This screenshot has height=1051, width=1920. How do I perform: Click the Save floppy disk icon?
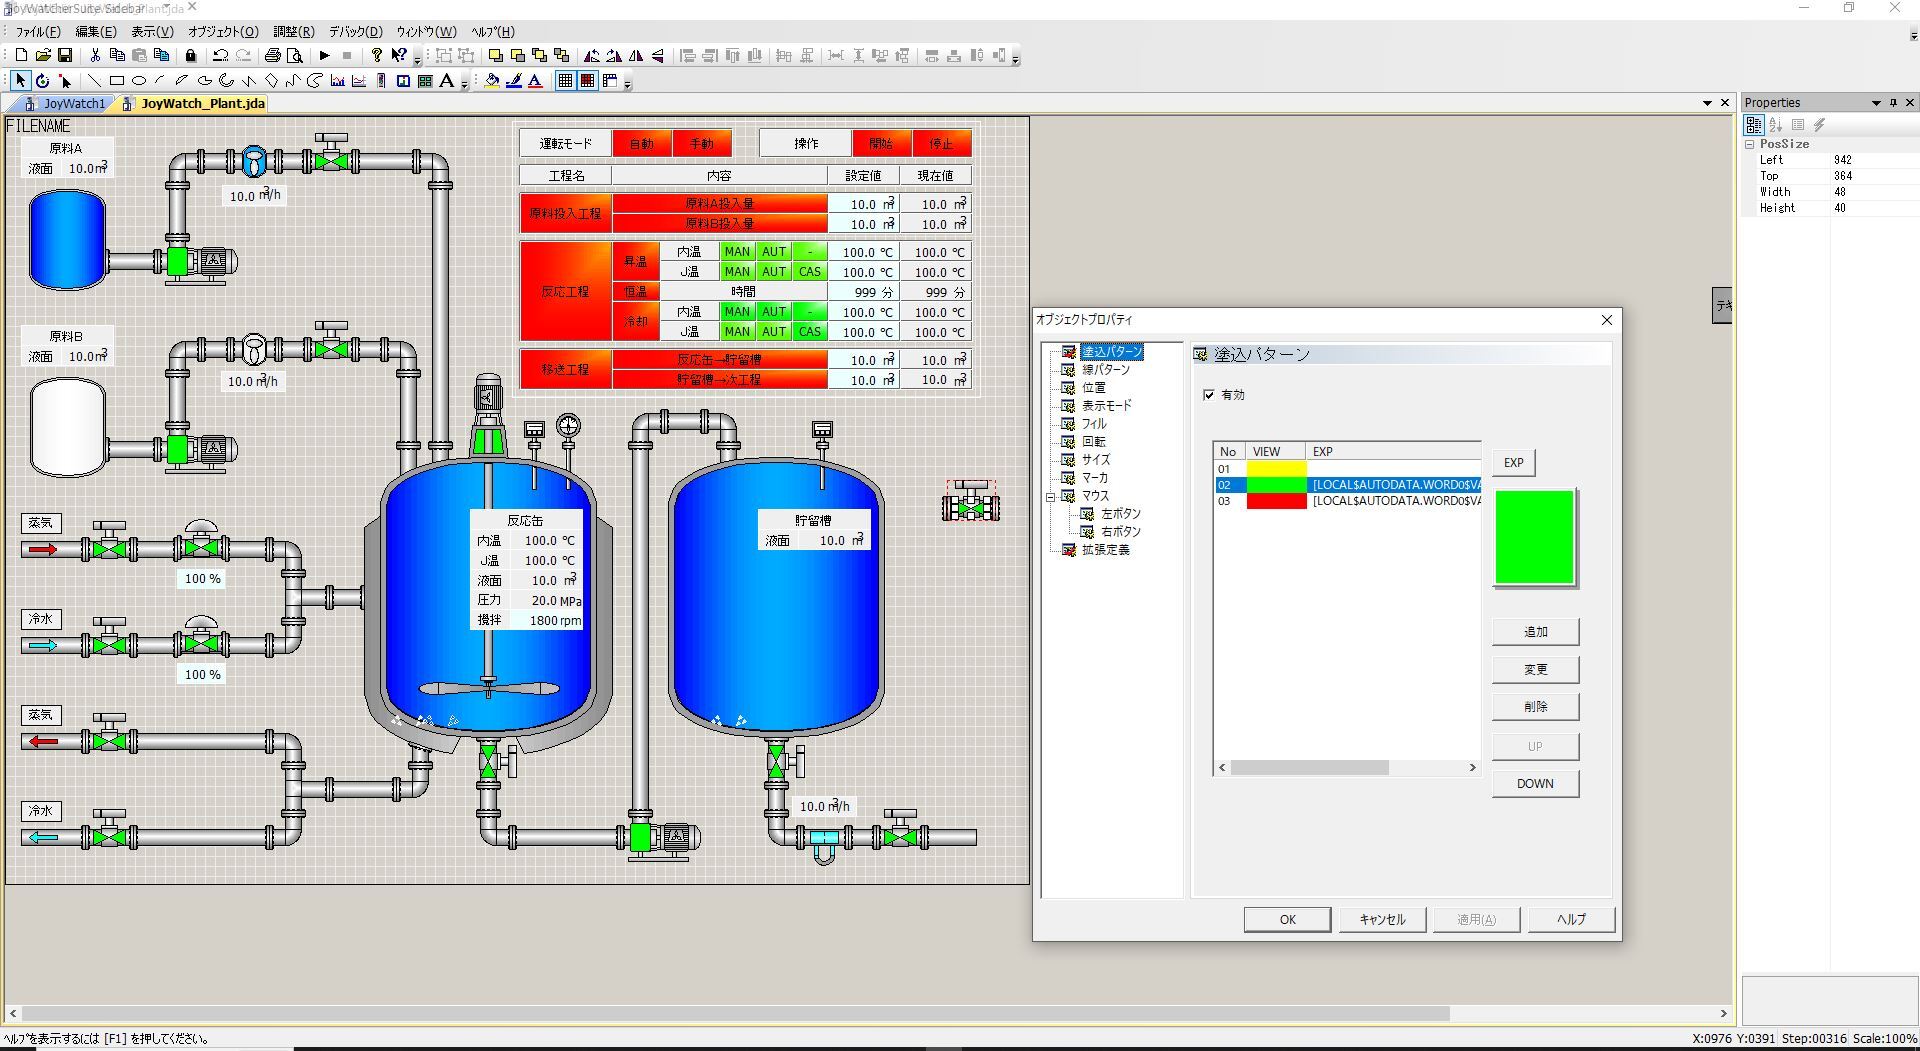click(x=65, y=56)
